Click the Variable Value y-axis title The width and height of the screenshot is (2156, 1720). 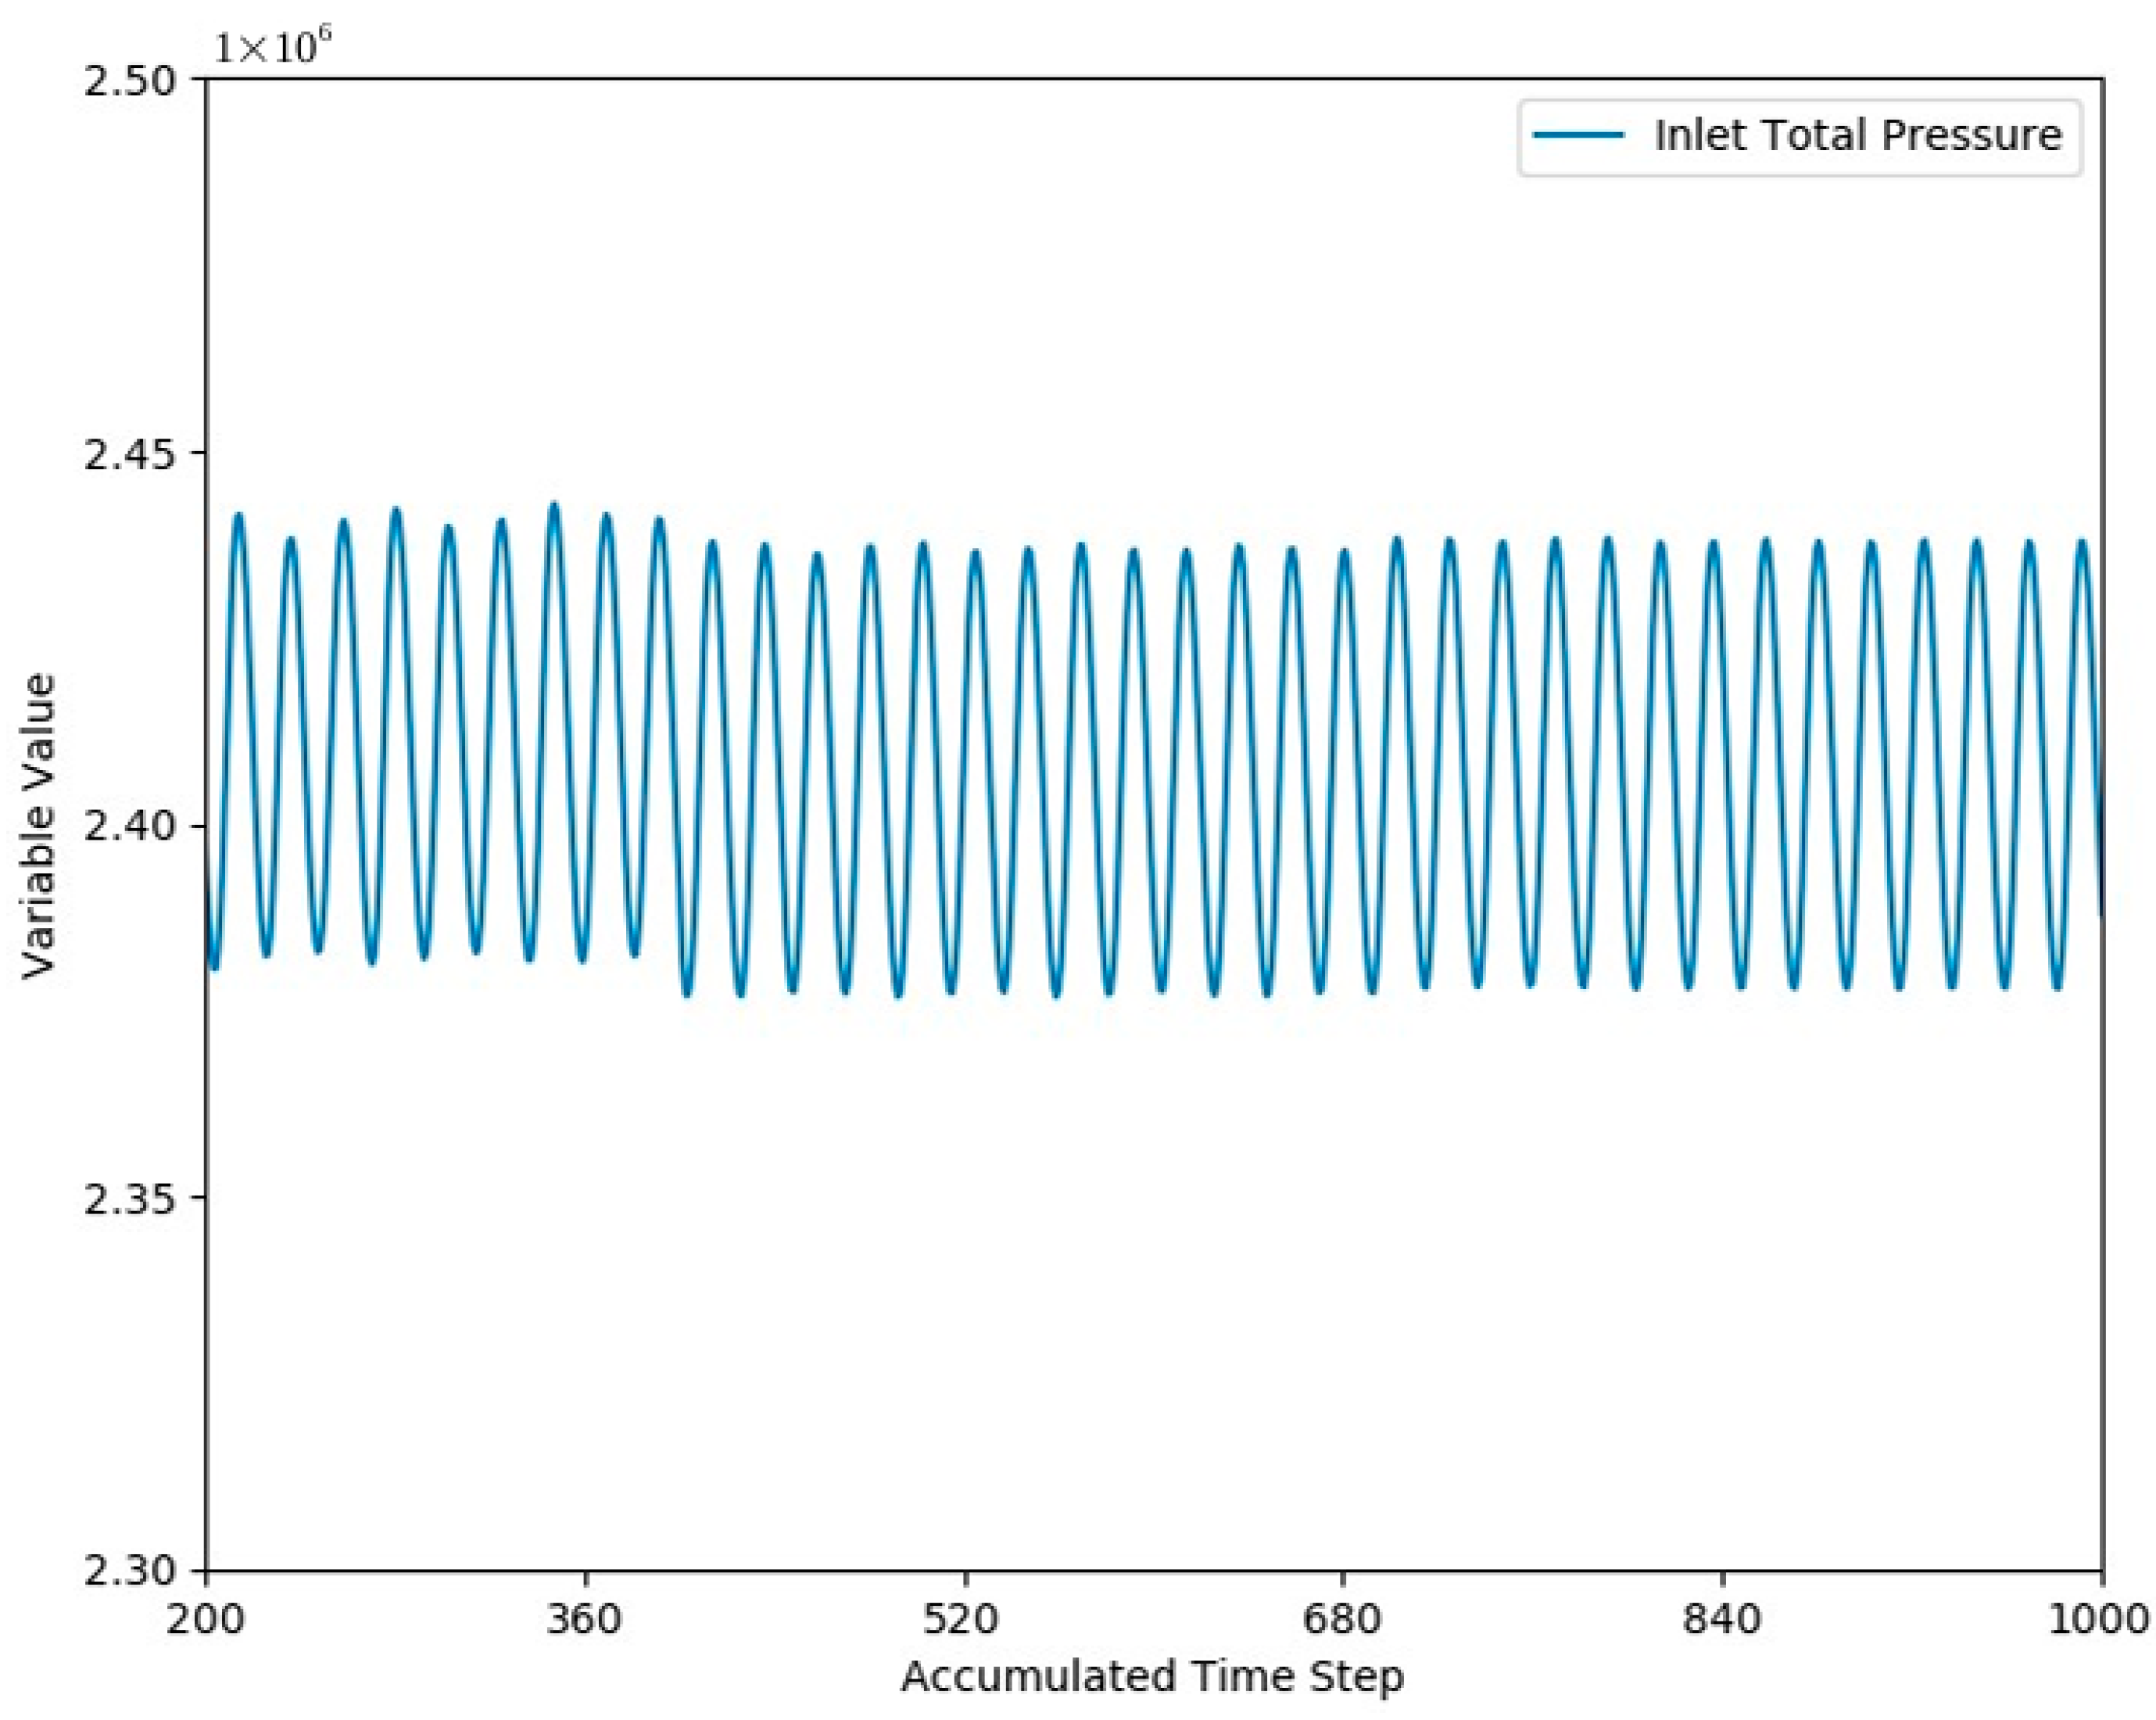click(x=38, y=826)
